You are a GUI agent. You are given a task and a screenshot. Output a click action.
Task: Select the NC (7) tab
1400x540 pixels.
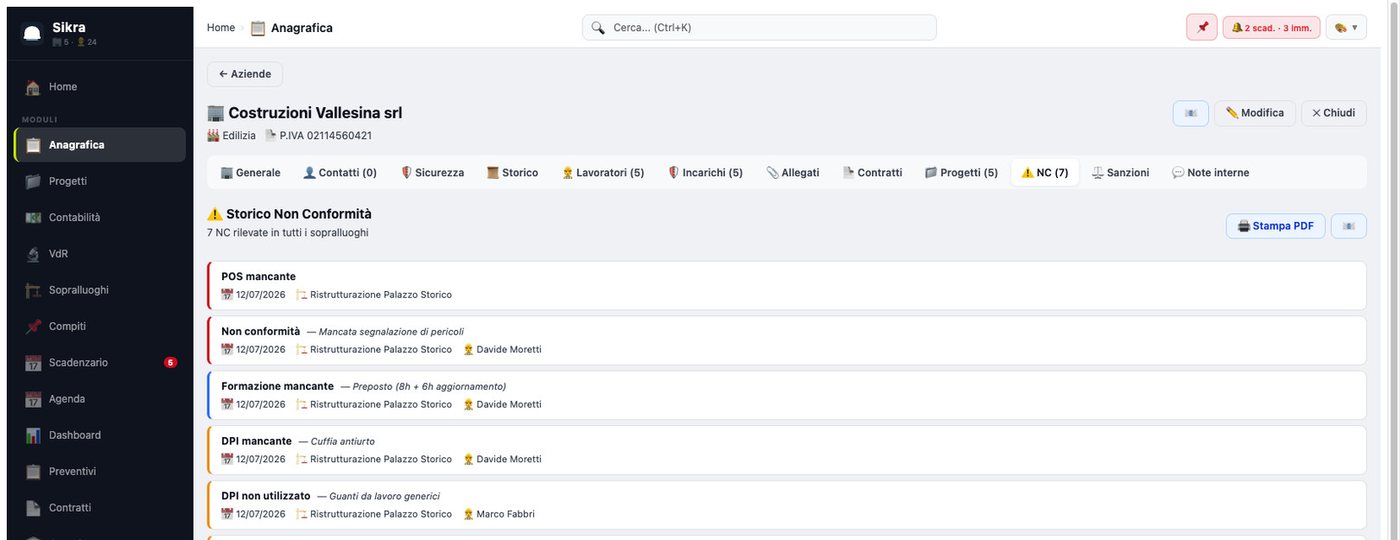pyautogui.click(x=1045, y=173)
